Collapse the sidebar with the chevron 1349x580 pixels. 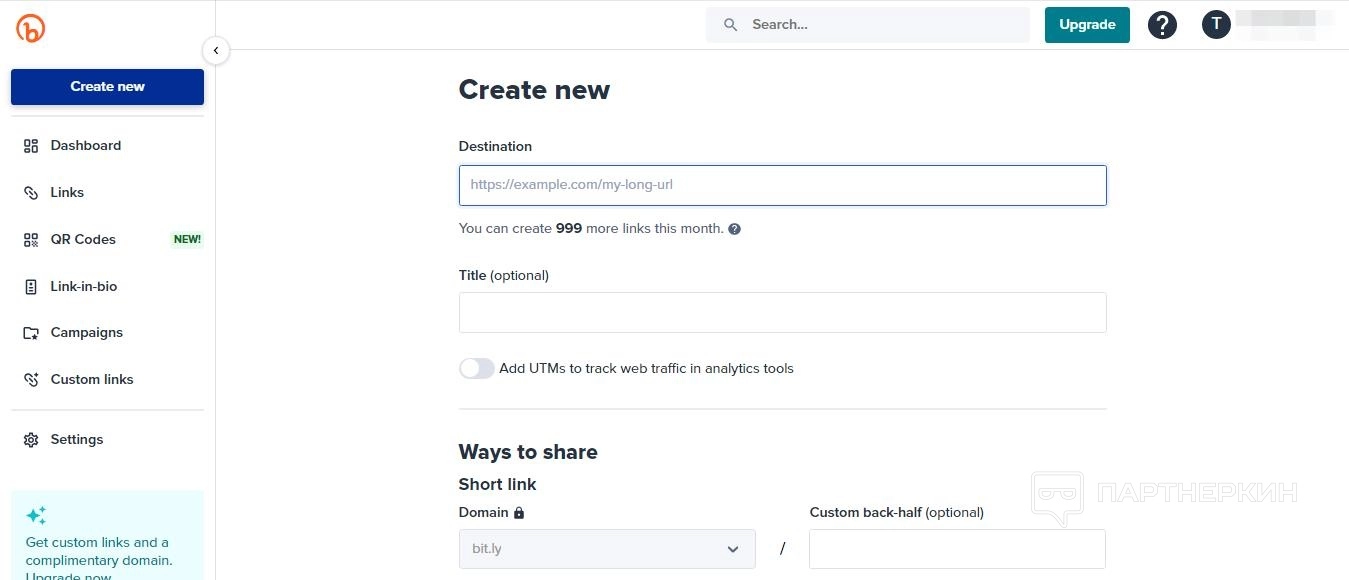(x=216, y=50)
